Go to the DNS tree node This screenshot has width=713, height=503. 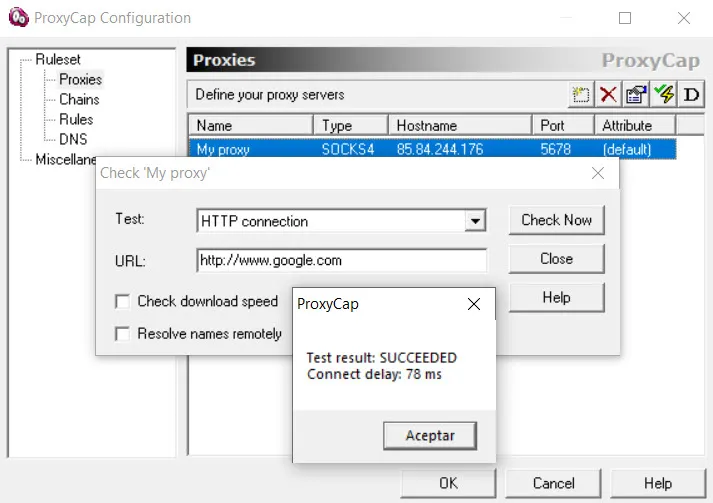tap(73, 139)
